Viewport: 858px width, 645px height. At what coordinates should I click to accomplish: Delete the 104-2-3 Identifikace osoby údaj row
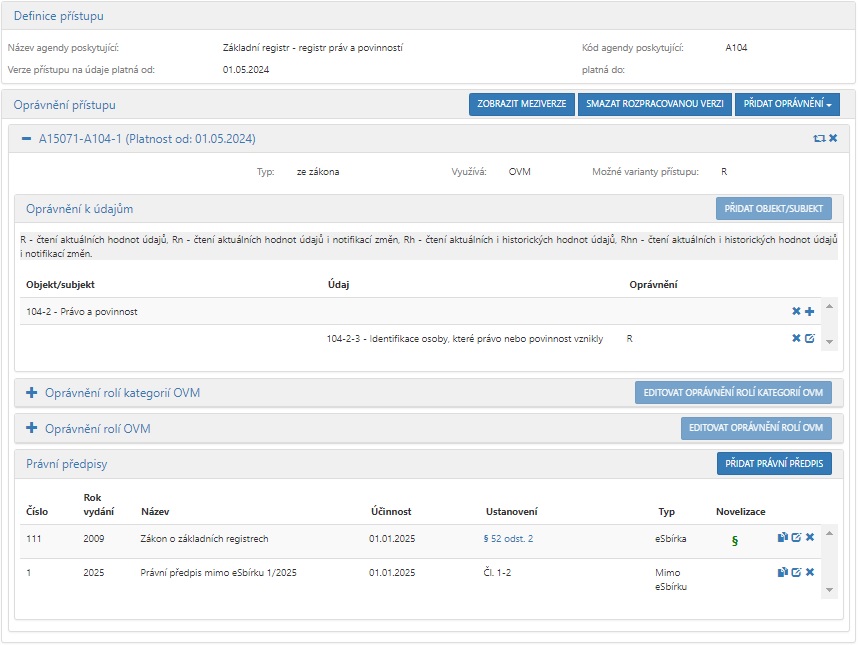[x=796, y=339]
